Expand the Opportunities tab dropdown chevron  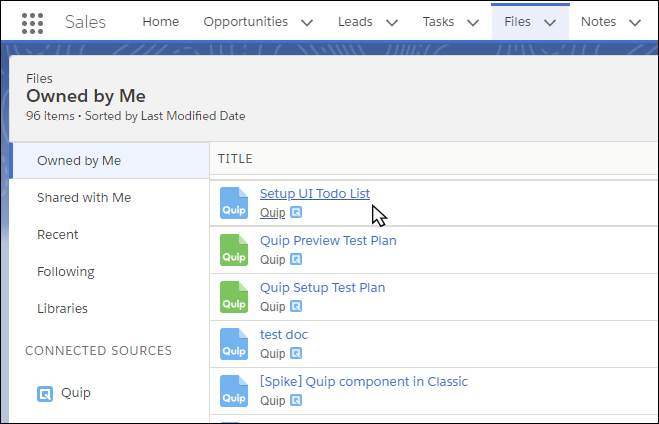pos(307,23)
